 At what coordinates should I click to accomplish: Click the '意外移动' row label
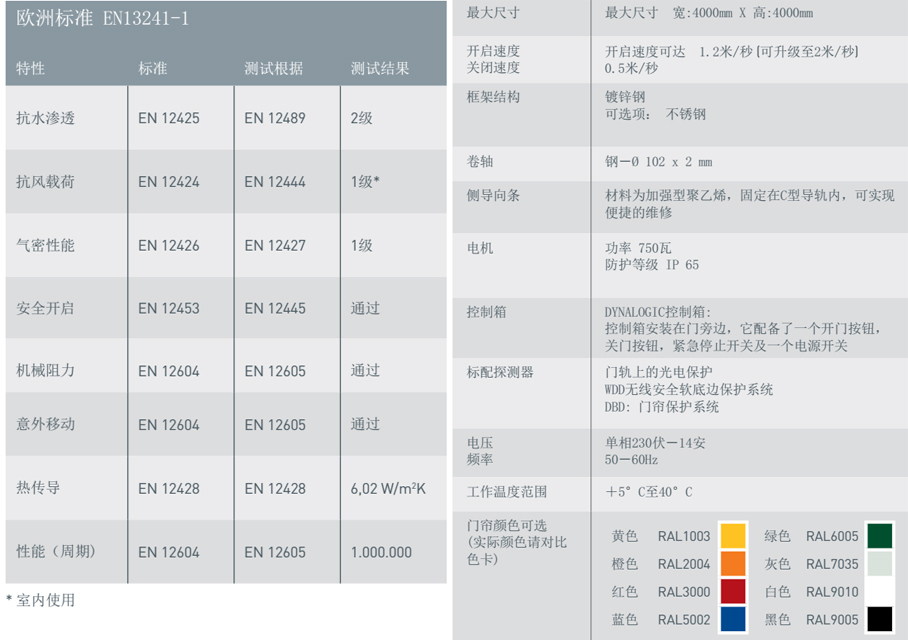pyautogui.click(x=45, y=424)
